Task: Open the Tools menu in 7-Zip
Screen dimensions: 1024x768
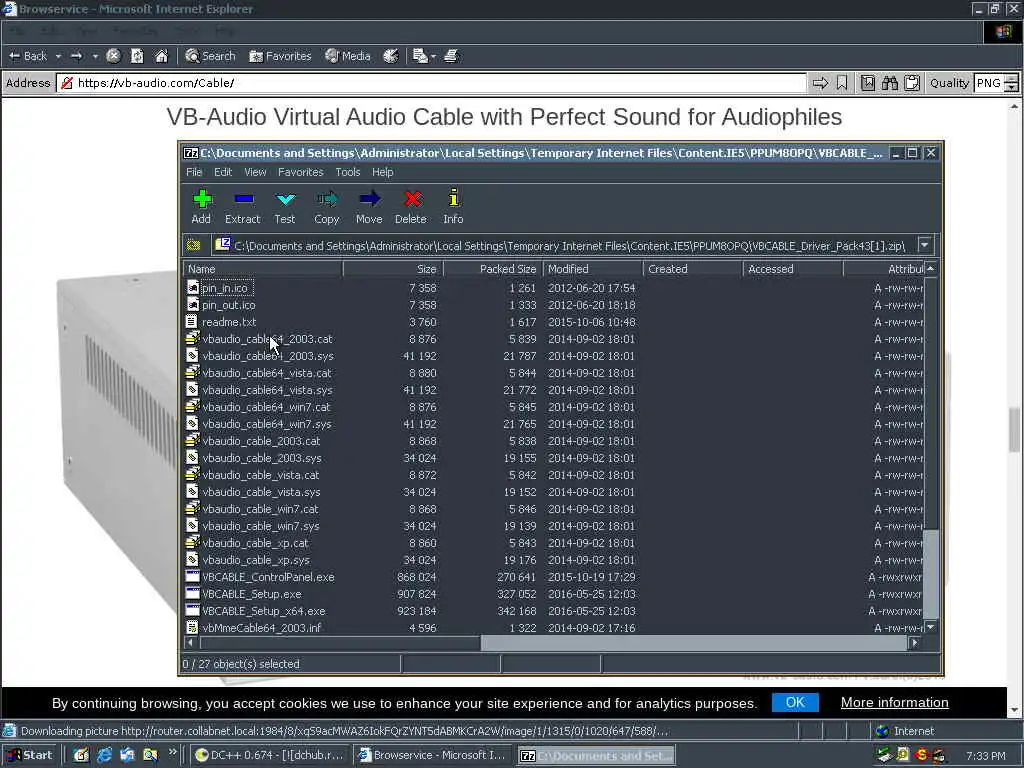Action: pyautogui.click(x=347, y=172)
